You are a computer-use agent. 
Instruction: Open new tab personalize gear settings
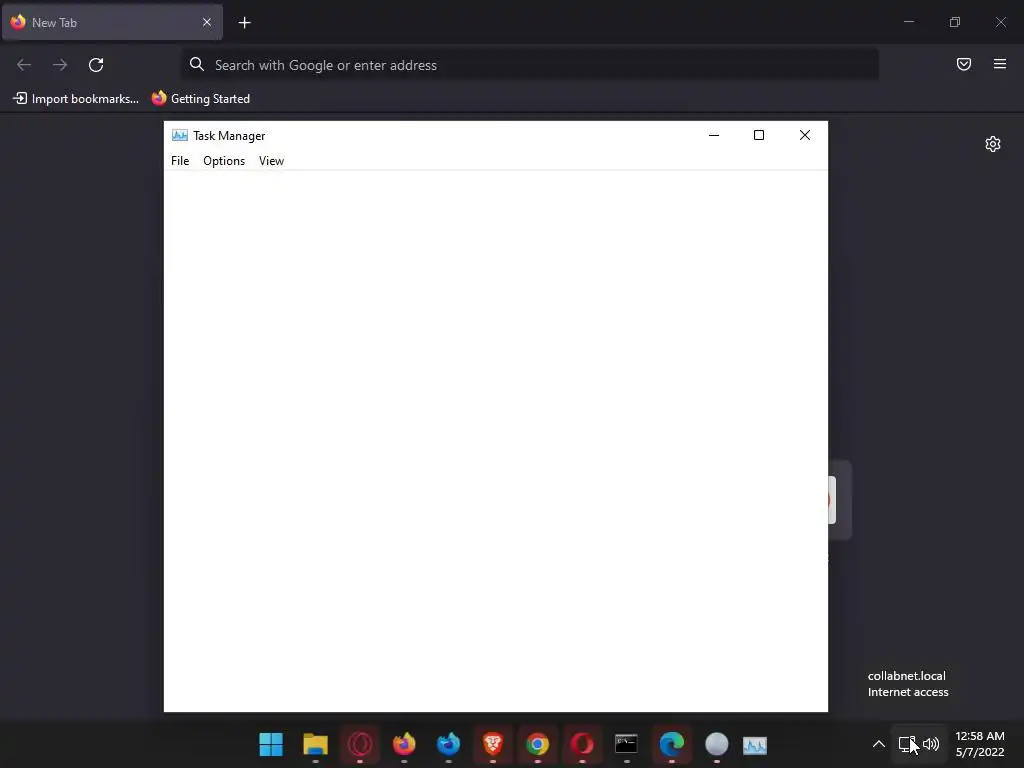(993, 144)
